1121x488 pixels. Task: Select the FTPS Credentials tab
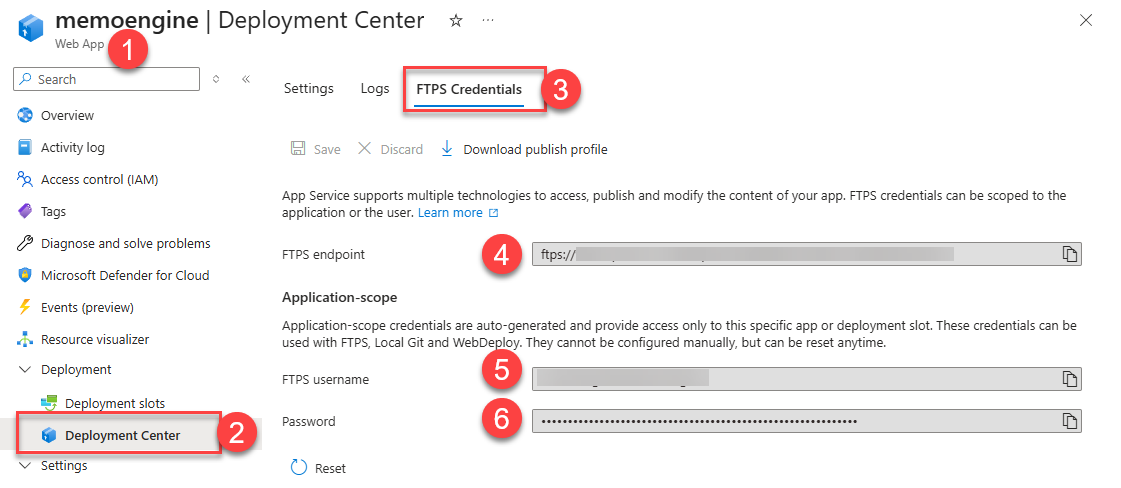coord(469,89)
